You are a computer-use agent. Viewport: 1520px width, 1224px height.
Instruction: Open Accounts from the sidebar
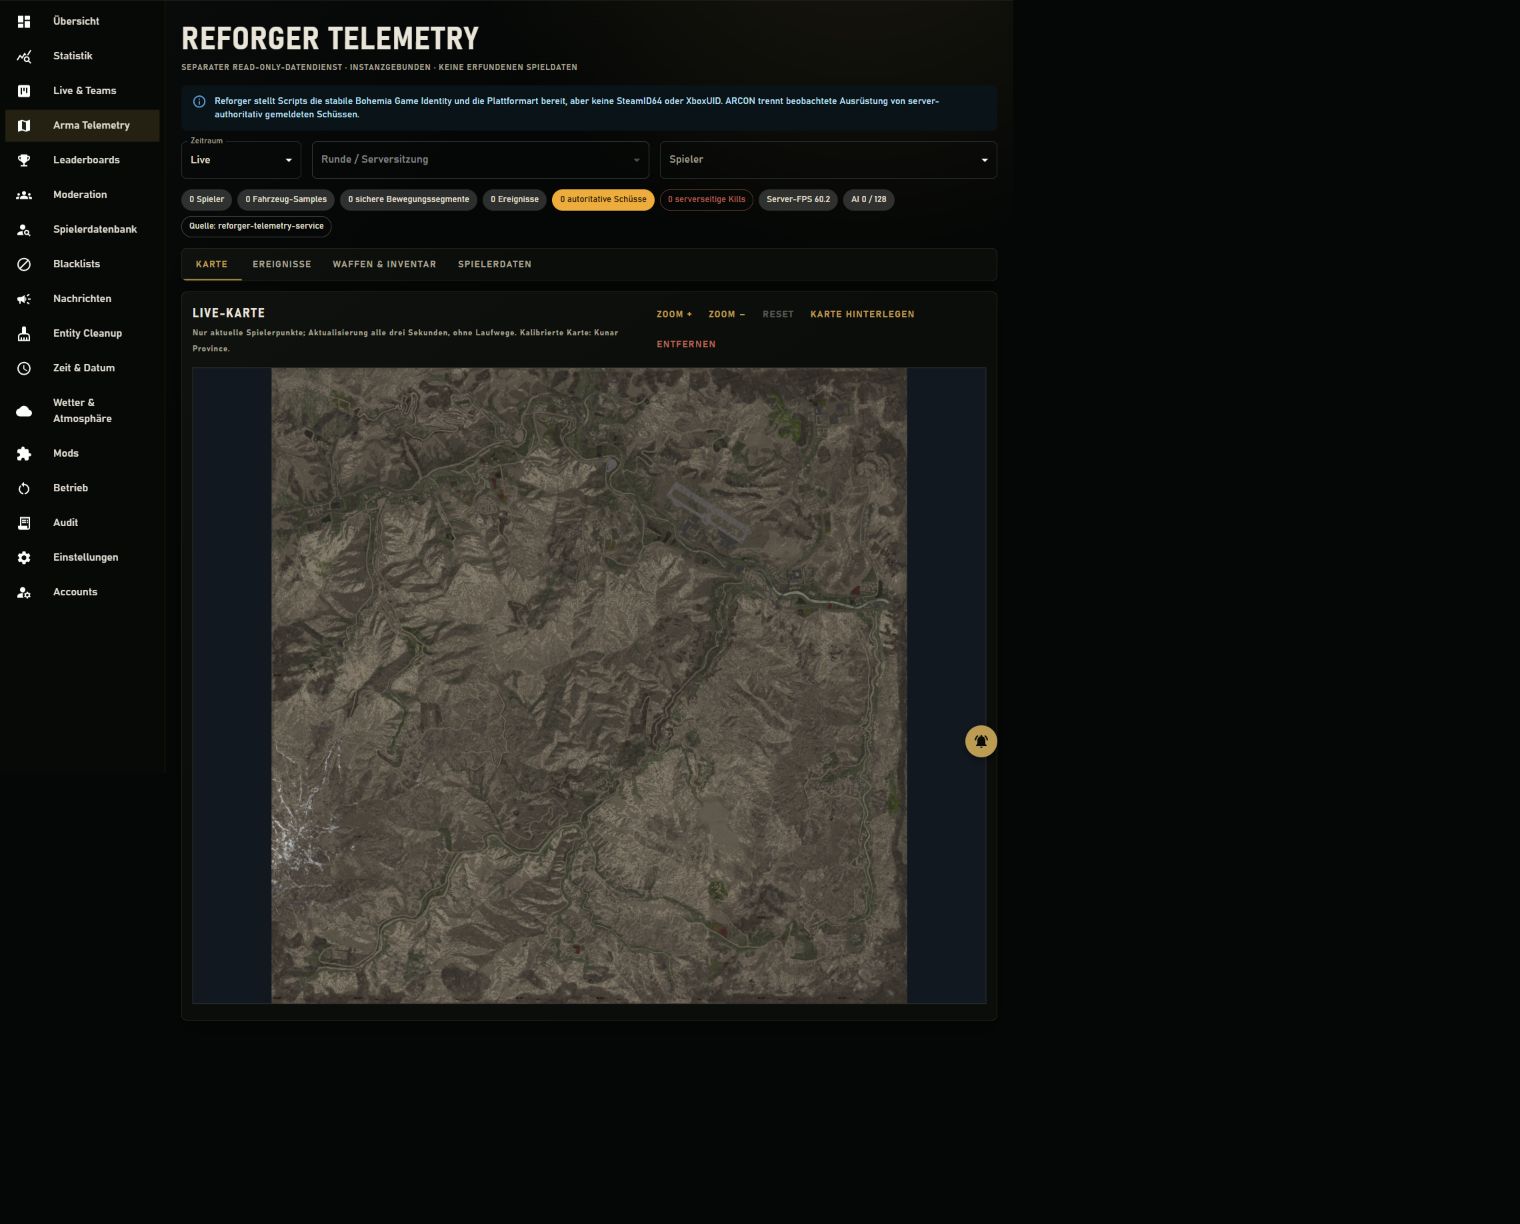pyautogui.click(x=82, y=592)
